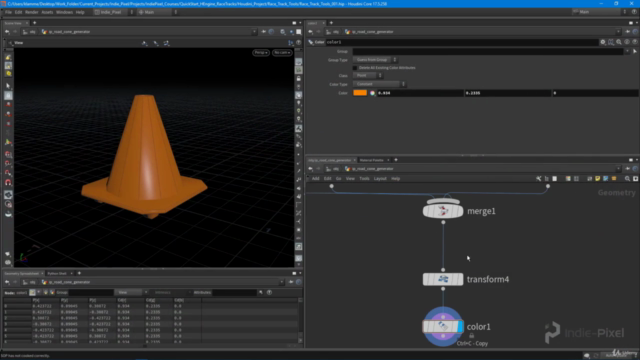Click the Attributes filter field
This screenshot has width=640, height=360.
[x=234, y=292]
